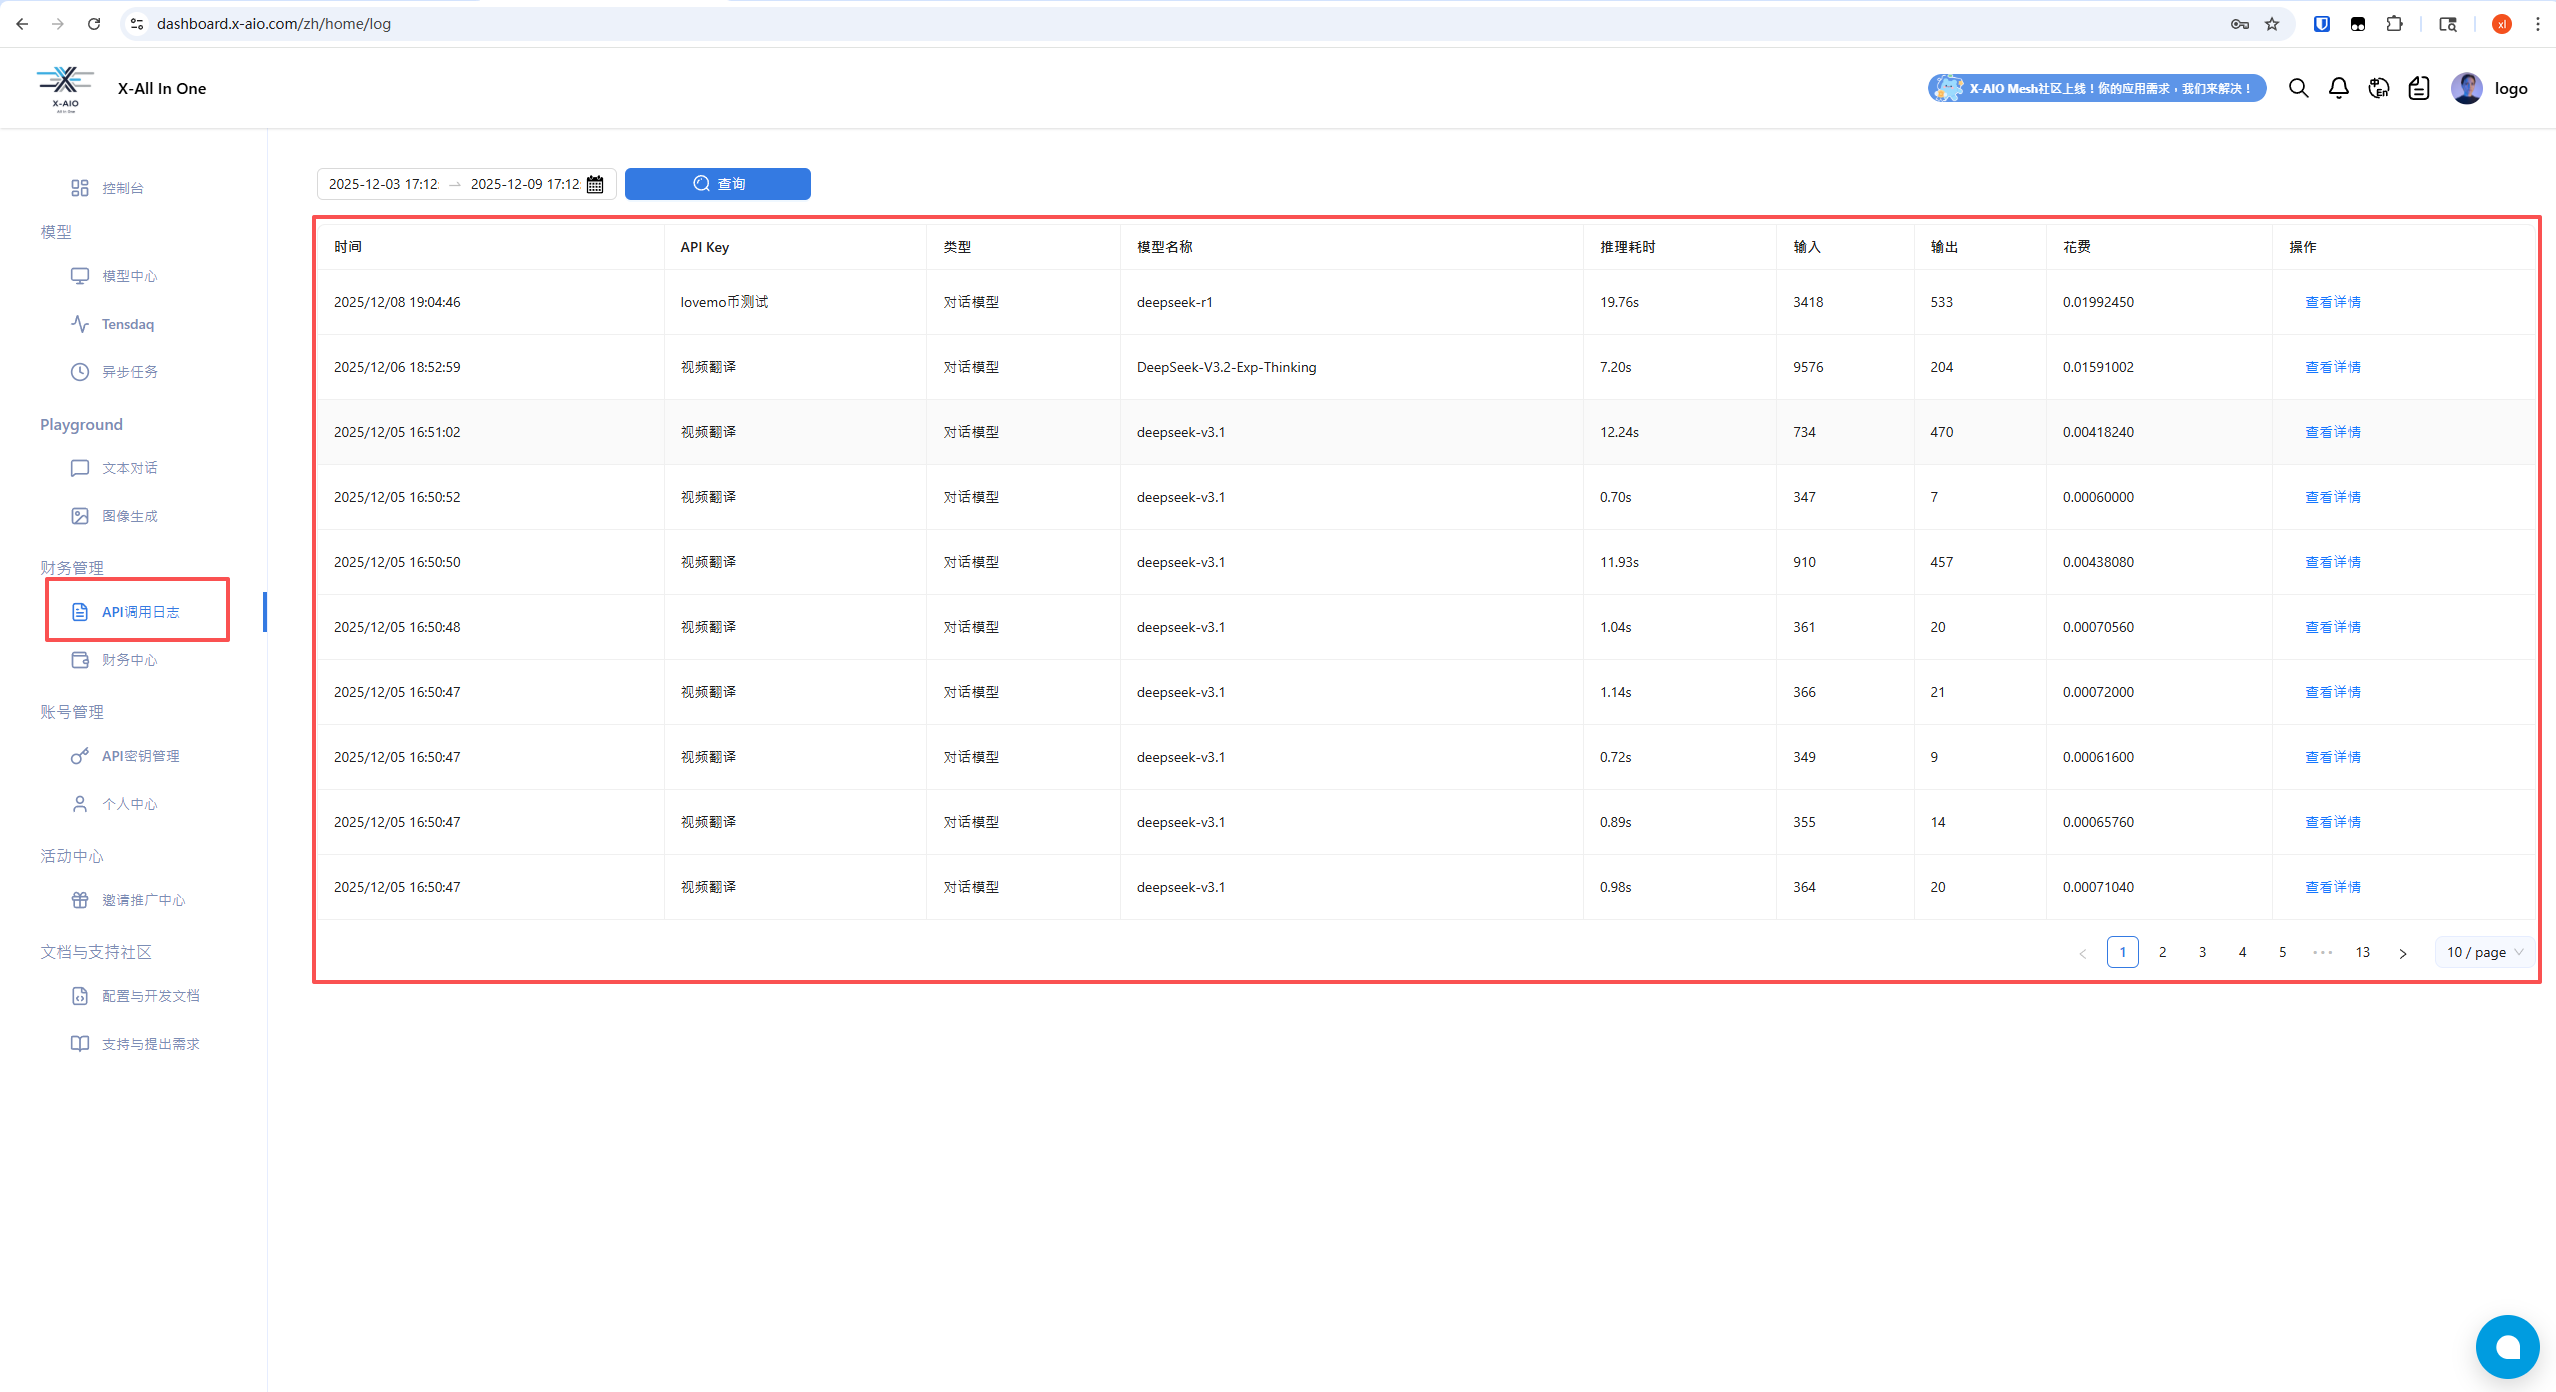Click the start date input field
This screenshot has width=2556, height=1392.
(x=384, y=184)
